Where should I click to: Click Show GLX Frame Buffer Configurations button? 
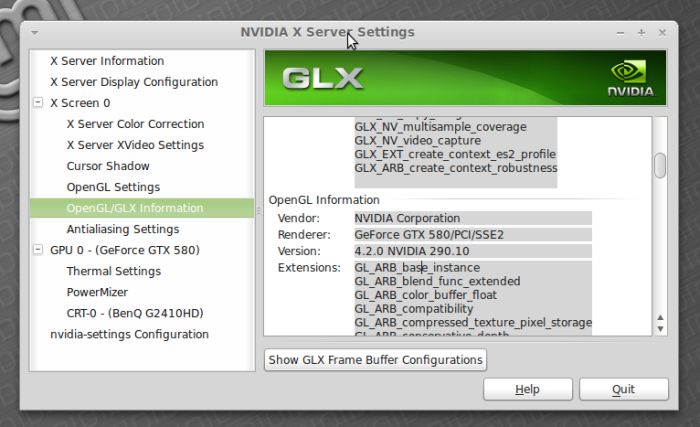click(375, 360)
